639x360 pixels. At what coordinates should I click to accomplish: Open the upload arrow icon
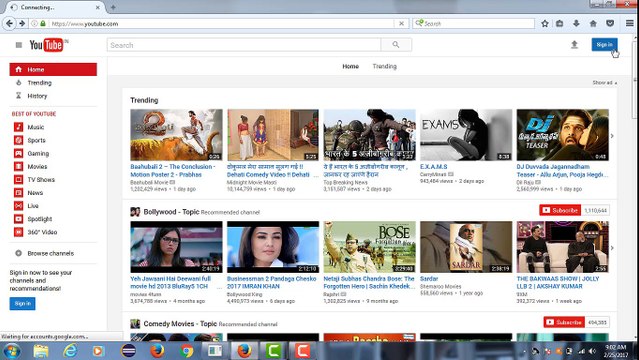click(x=574, y=44)
